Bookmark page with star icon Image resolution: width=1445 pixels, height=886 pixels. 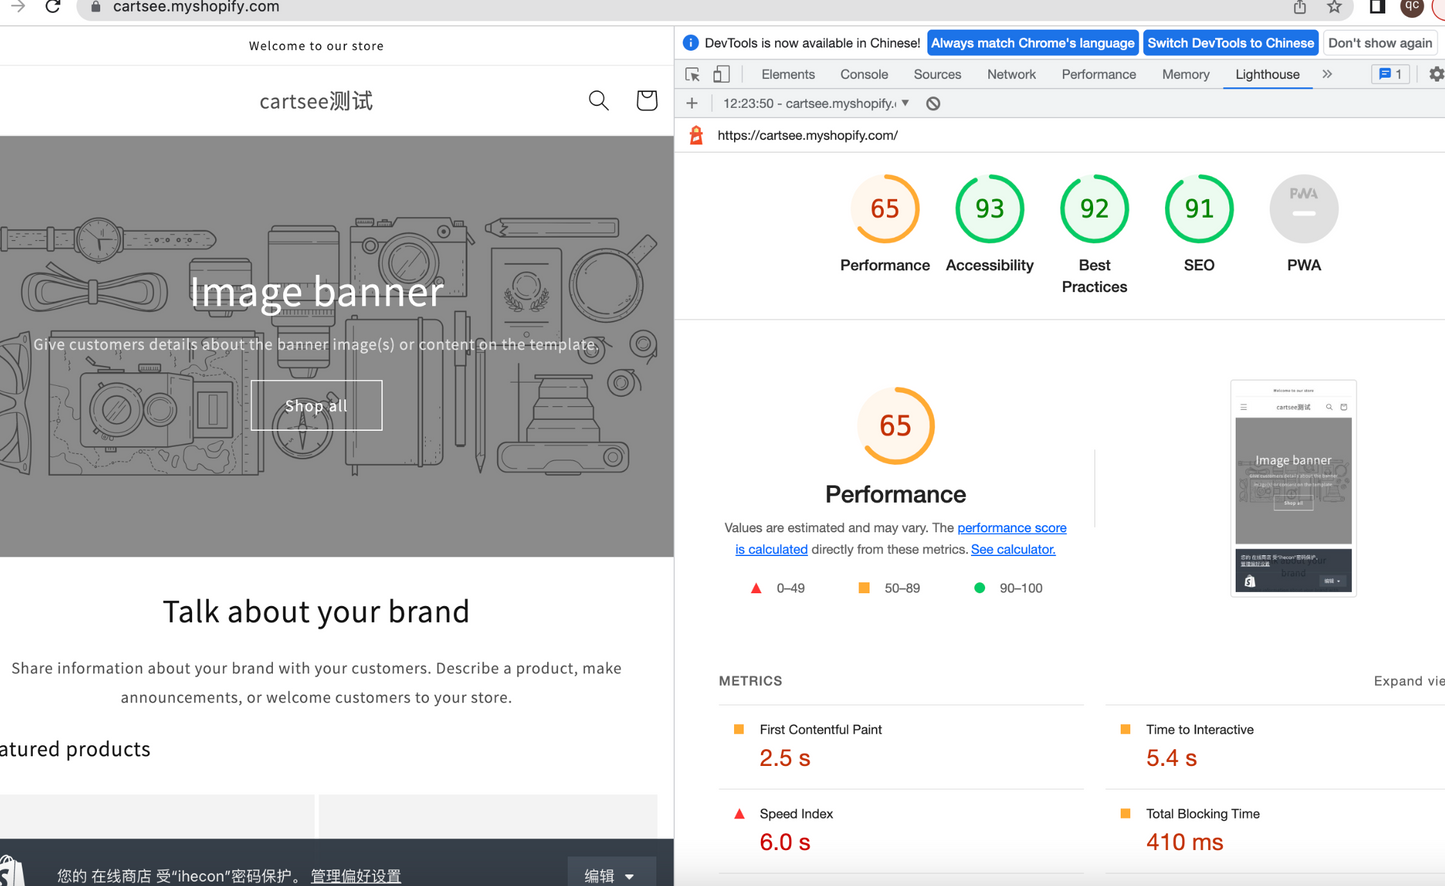(x=1334, y=7)
